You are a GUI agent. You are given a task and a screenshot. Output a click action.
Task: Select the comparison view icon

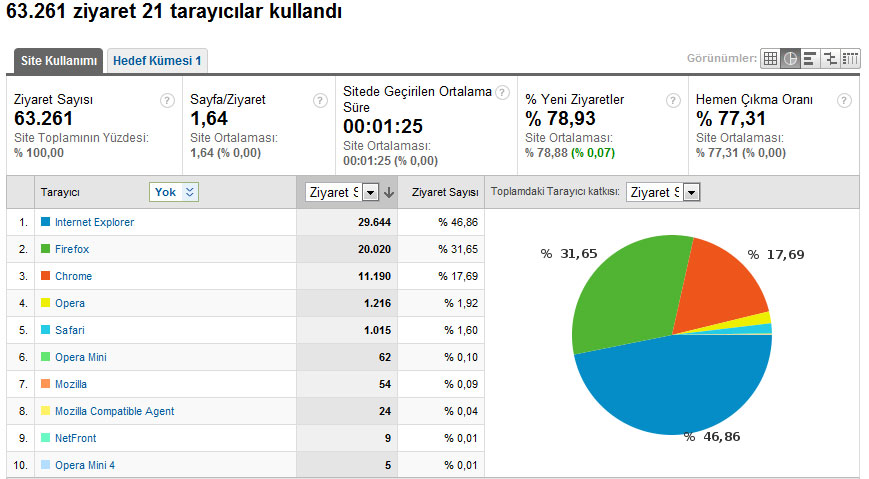[830, 59]
